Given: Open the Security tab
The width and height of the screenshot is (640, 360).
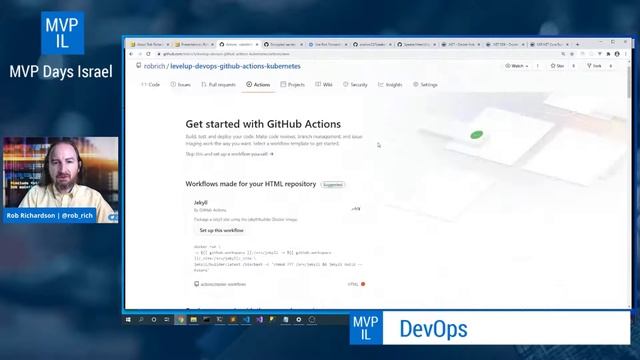Looking at the screenshot, I should click(x=355, y=84).
